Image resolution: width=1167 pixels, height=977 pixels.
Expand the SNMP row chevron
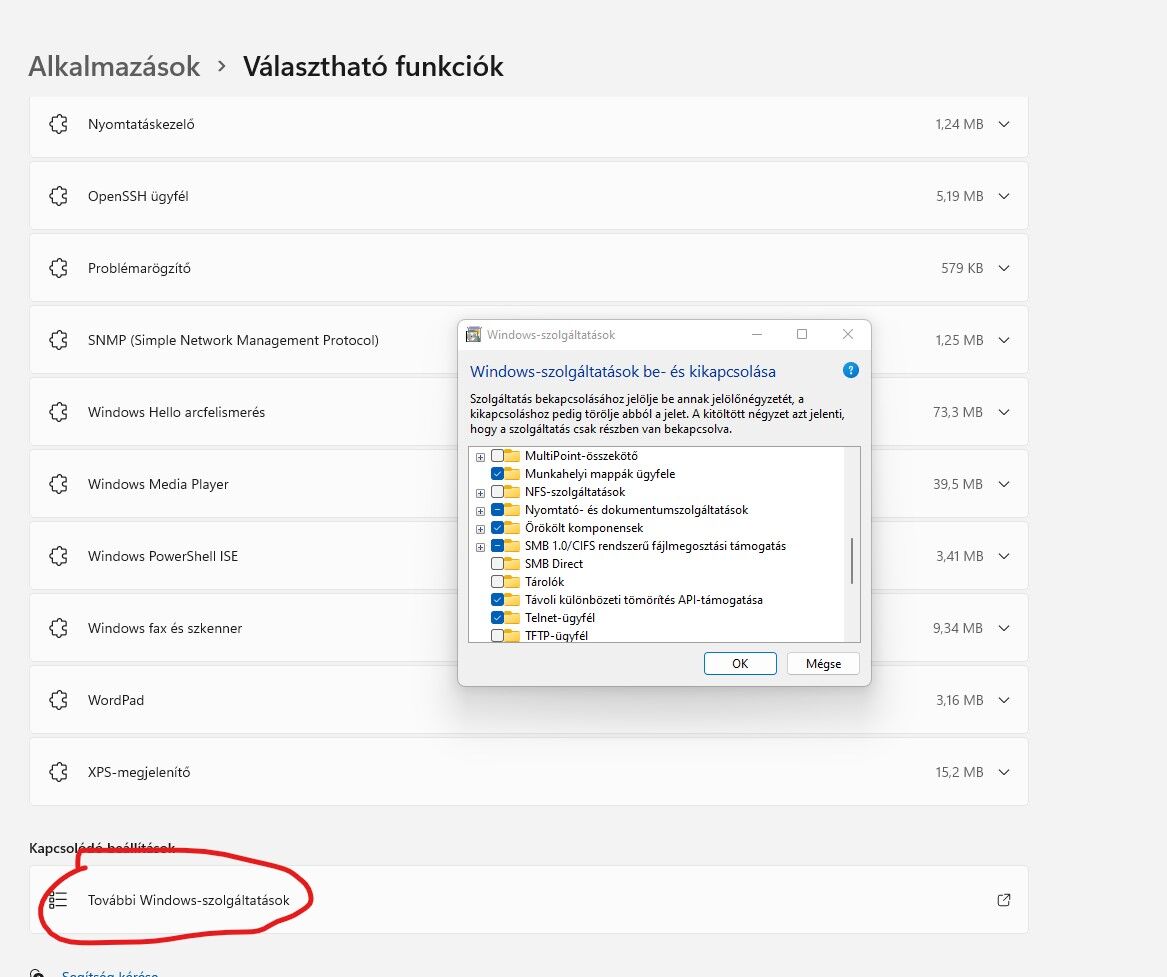click(x=1003, y=340)
